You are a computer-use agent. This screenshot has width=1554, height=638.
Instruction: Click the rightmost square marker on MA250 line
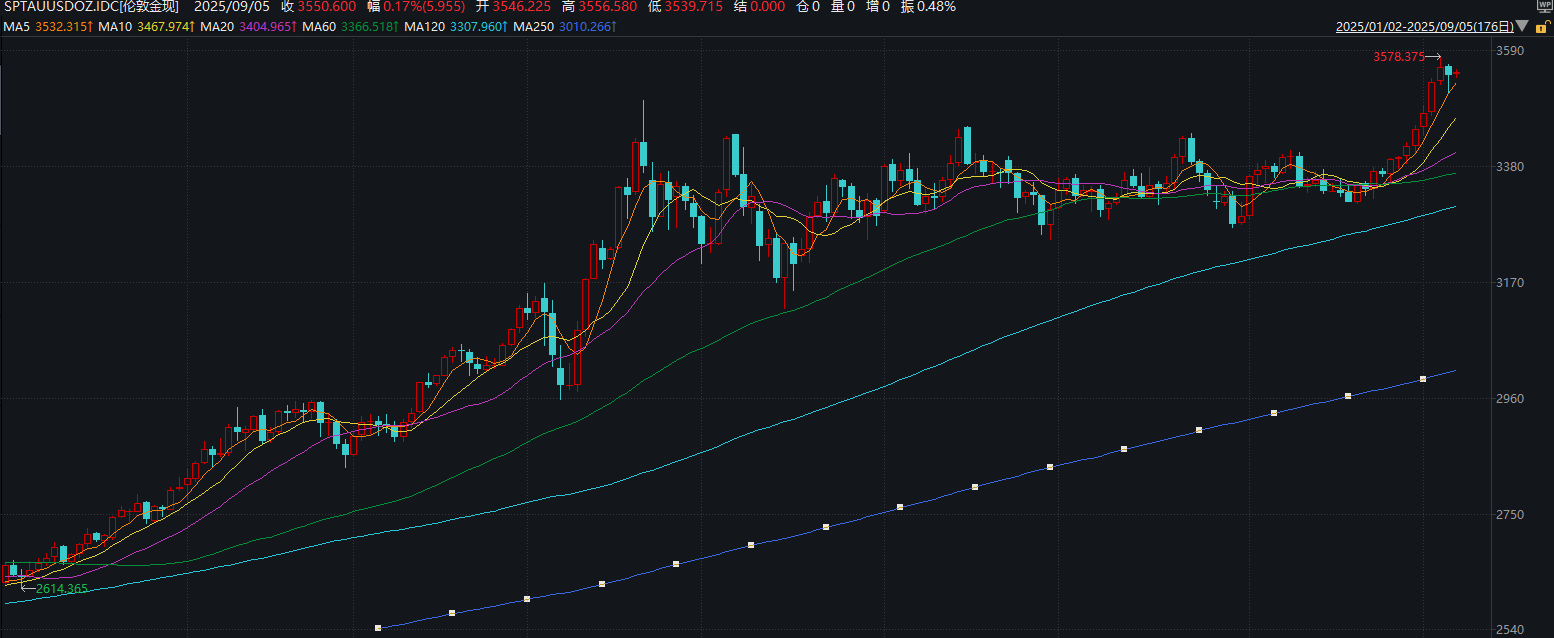tap(1423, 379)
